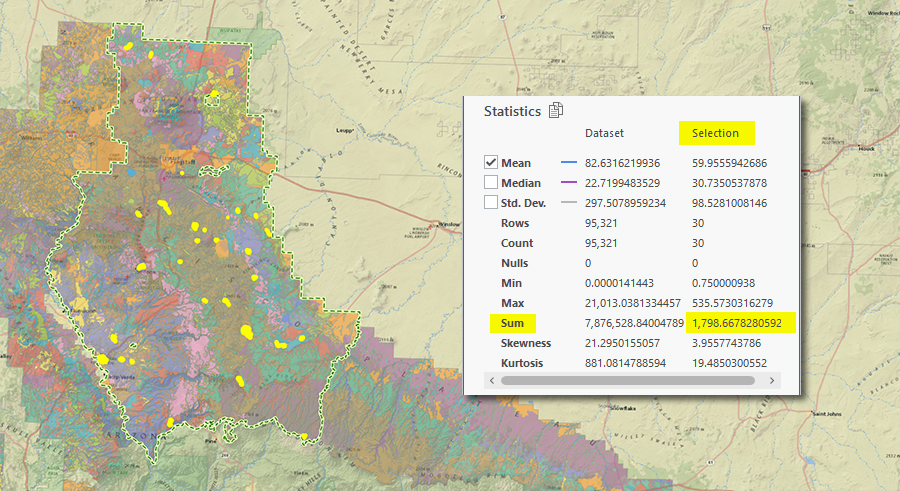Click the blue Mean line legend swatch
The width and height of the screenshot is (900, 491).
(x=568, y=163)
